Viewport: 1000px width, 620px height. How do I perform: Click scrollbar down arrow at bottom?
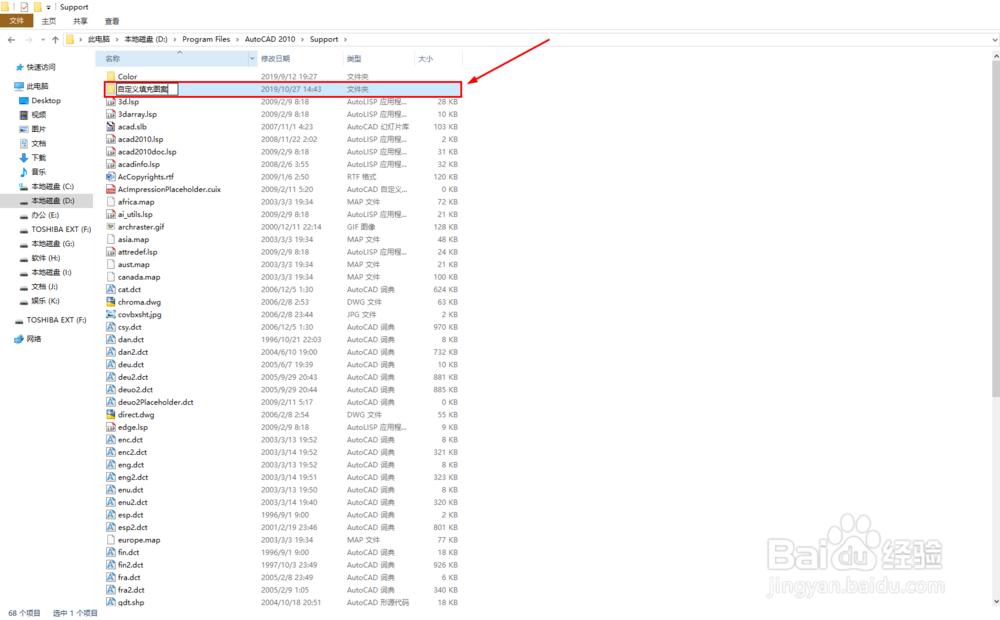pyautogui.click(x=996, y=602)
